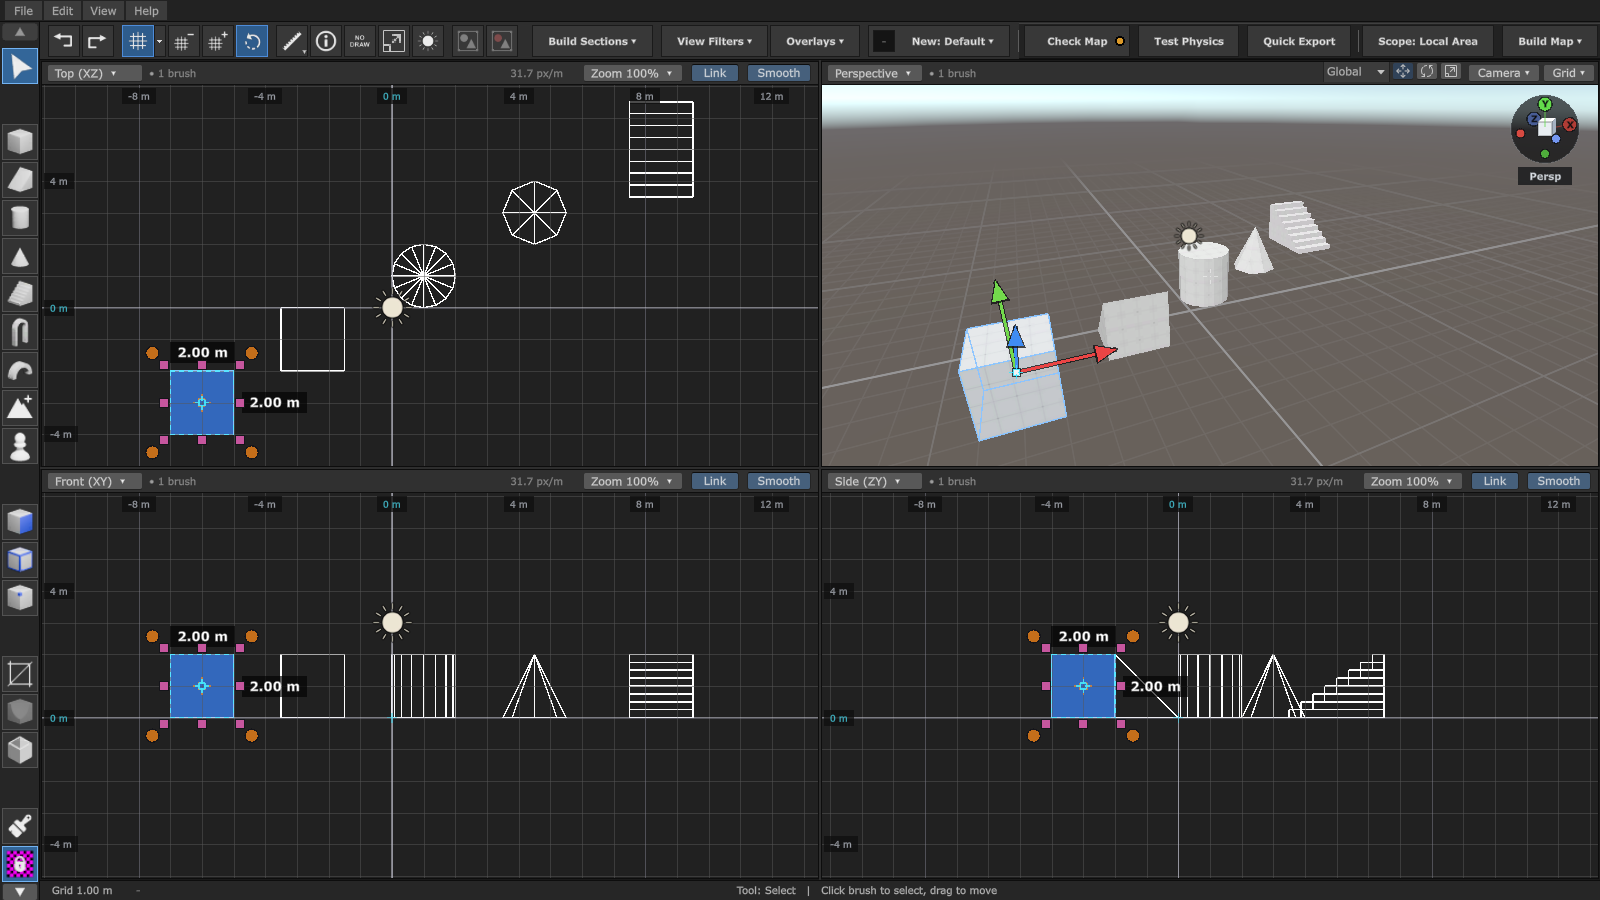1600x900 pixels.
Task: Select the wedge brush primitive
Action: click(20, 180)
